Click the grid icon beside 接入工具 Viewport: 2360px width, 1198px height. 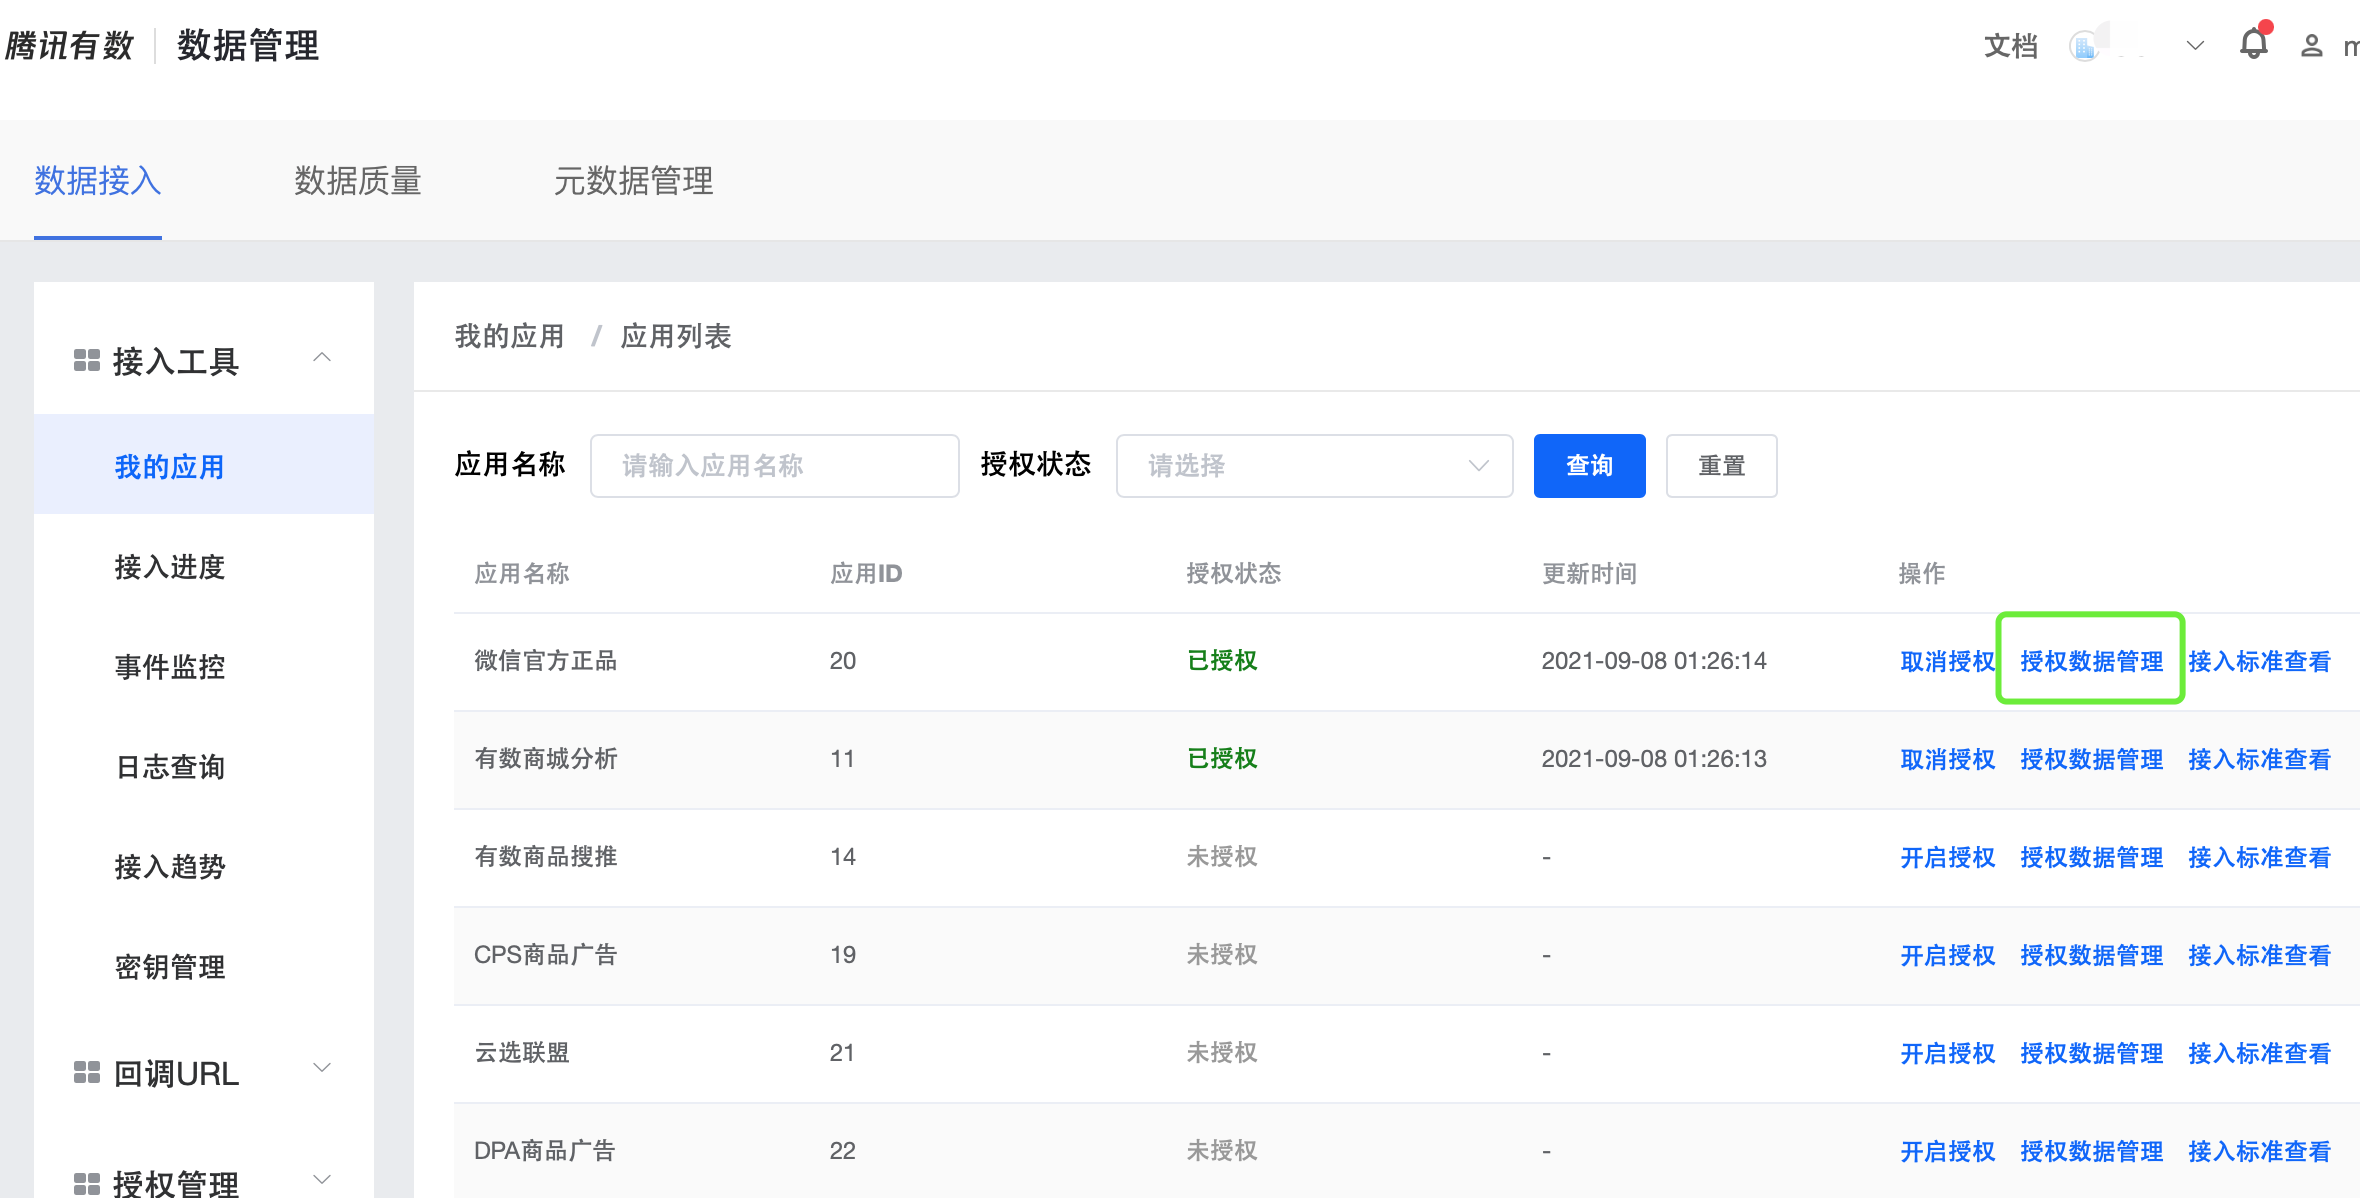[87, 360]
